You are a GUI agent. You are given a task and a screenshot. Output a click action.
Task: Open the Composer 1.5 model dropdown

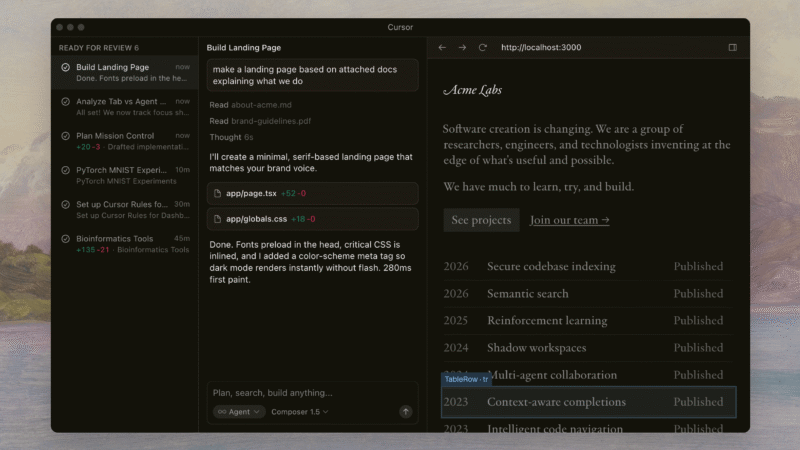pos(300,411)
